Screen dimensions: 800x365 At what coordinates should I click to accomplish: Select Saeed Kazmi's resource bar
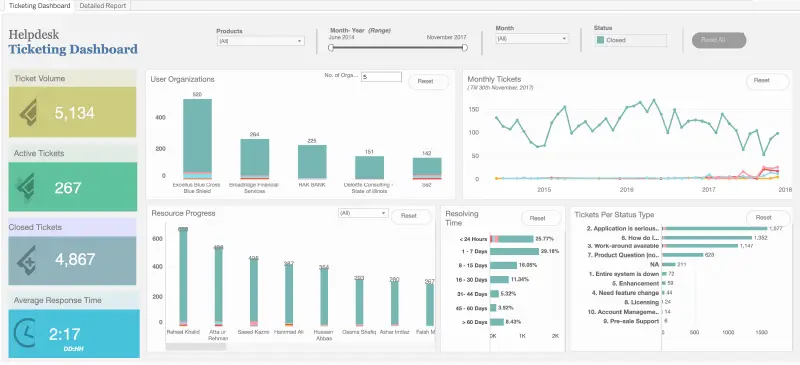[x=254, y=293]
